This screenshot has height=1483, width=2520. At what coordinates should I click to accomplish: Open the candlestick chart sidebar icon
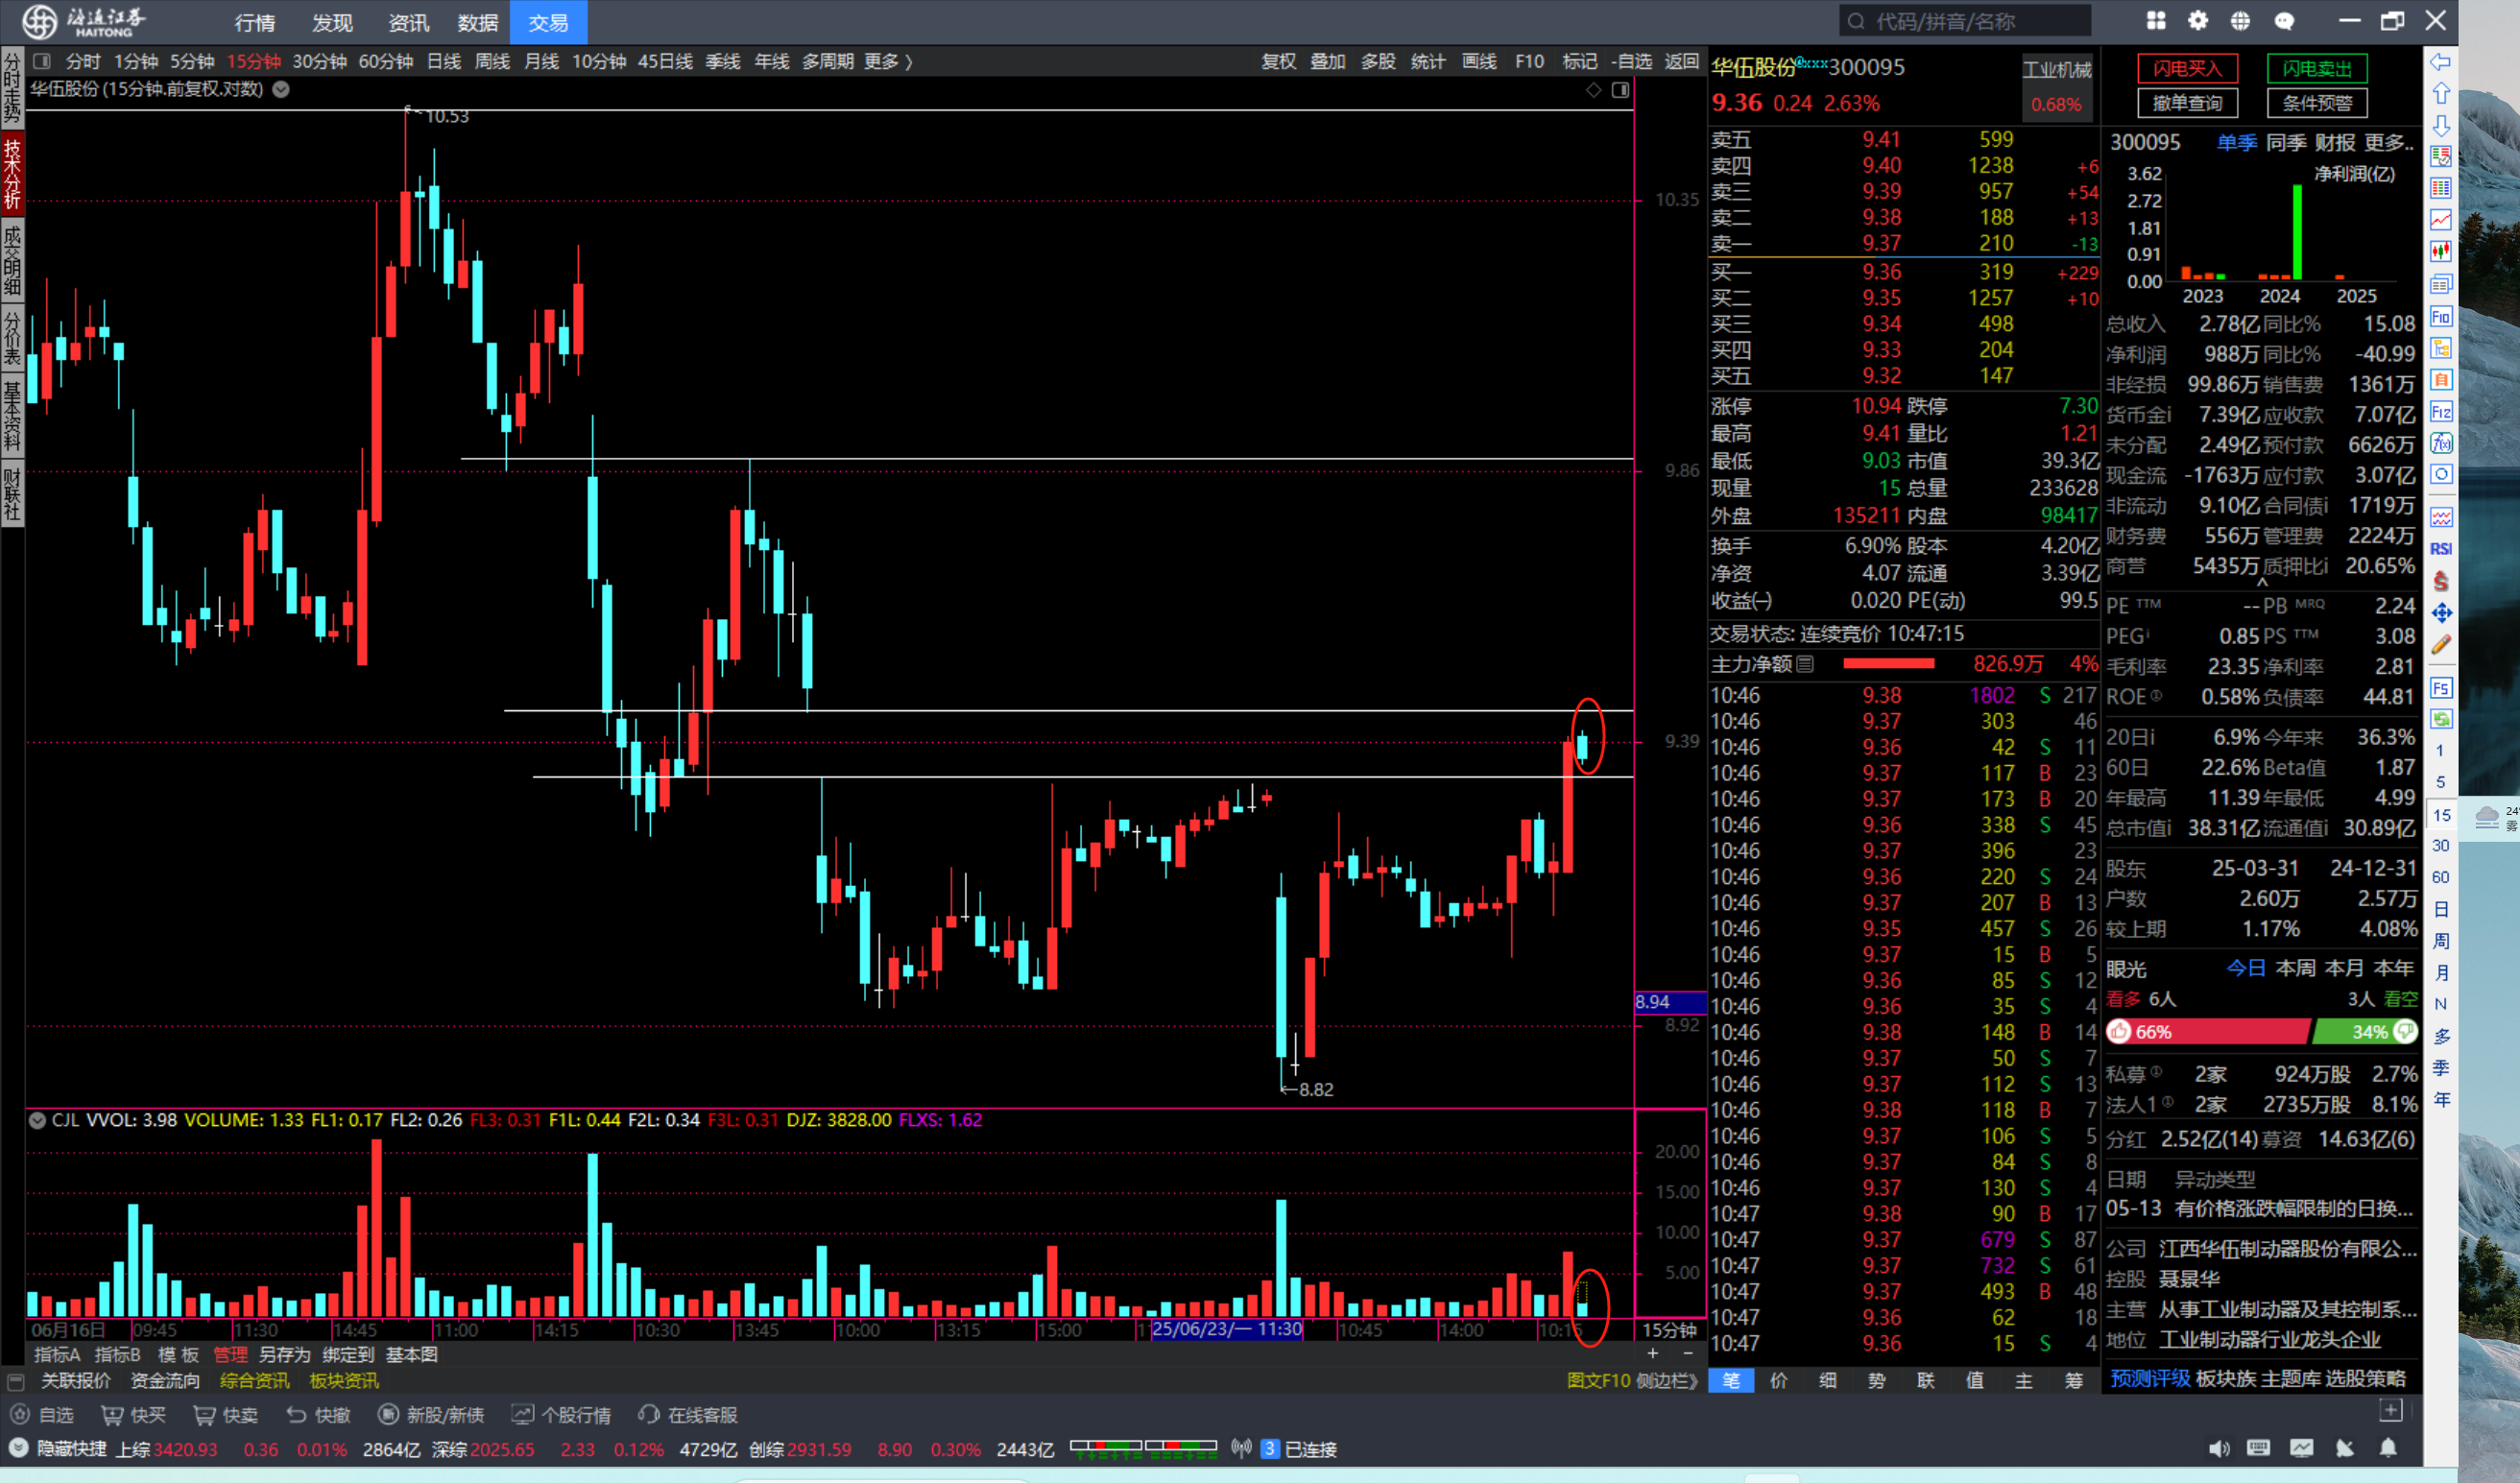pos(2440,252)
